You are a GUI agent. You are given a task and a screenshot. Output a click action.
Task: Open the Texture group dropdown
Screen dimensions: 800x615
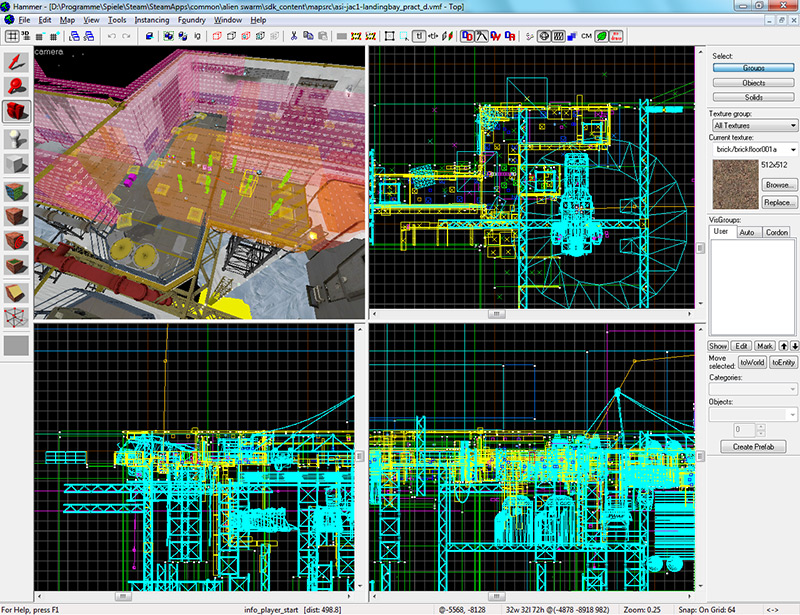point(755,125)
